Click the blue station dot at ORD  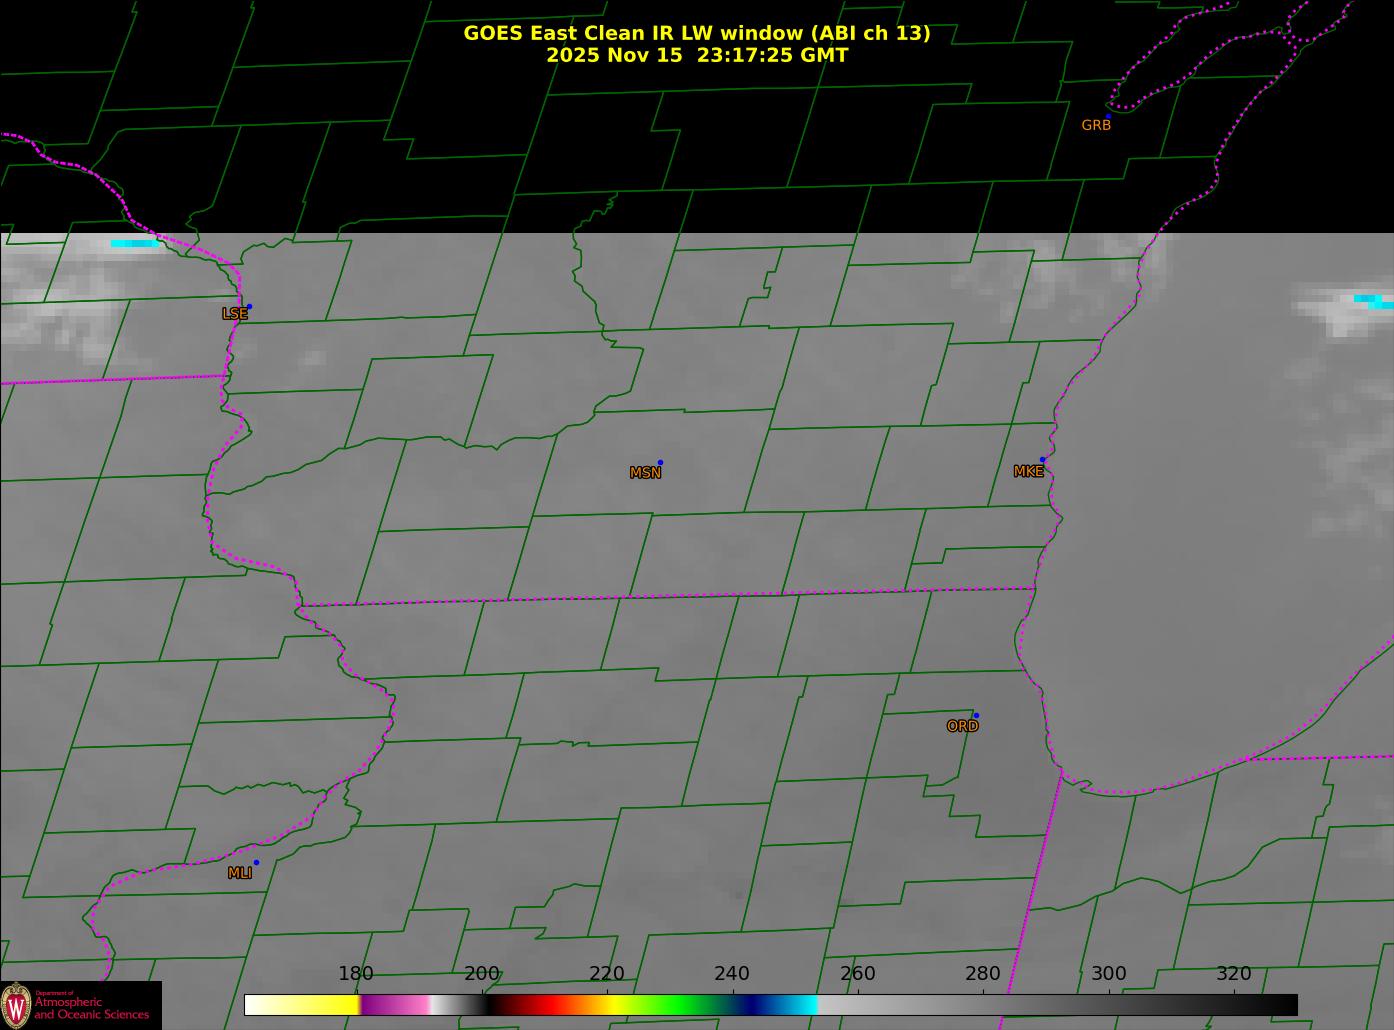coord(976,716)
